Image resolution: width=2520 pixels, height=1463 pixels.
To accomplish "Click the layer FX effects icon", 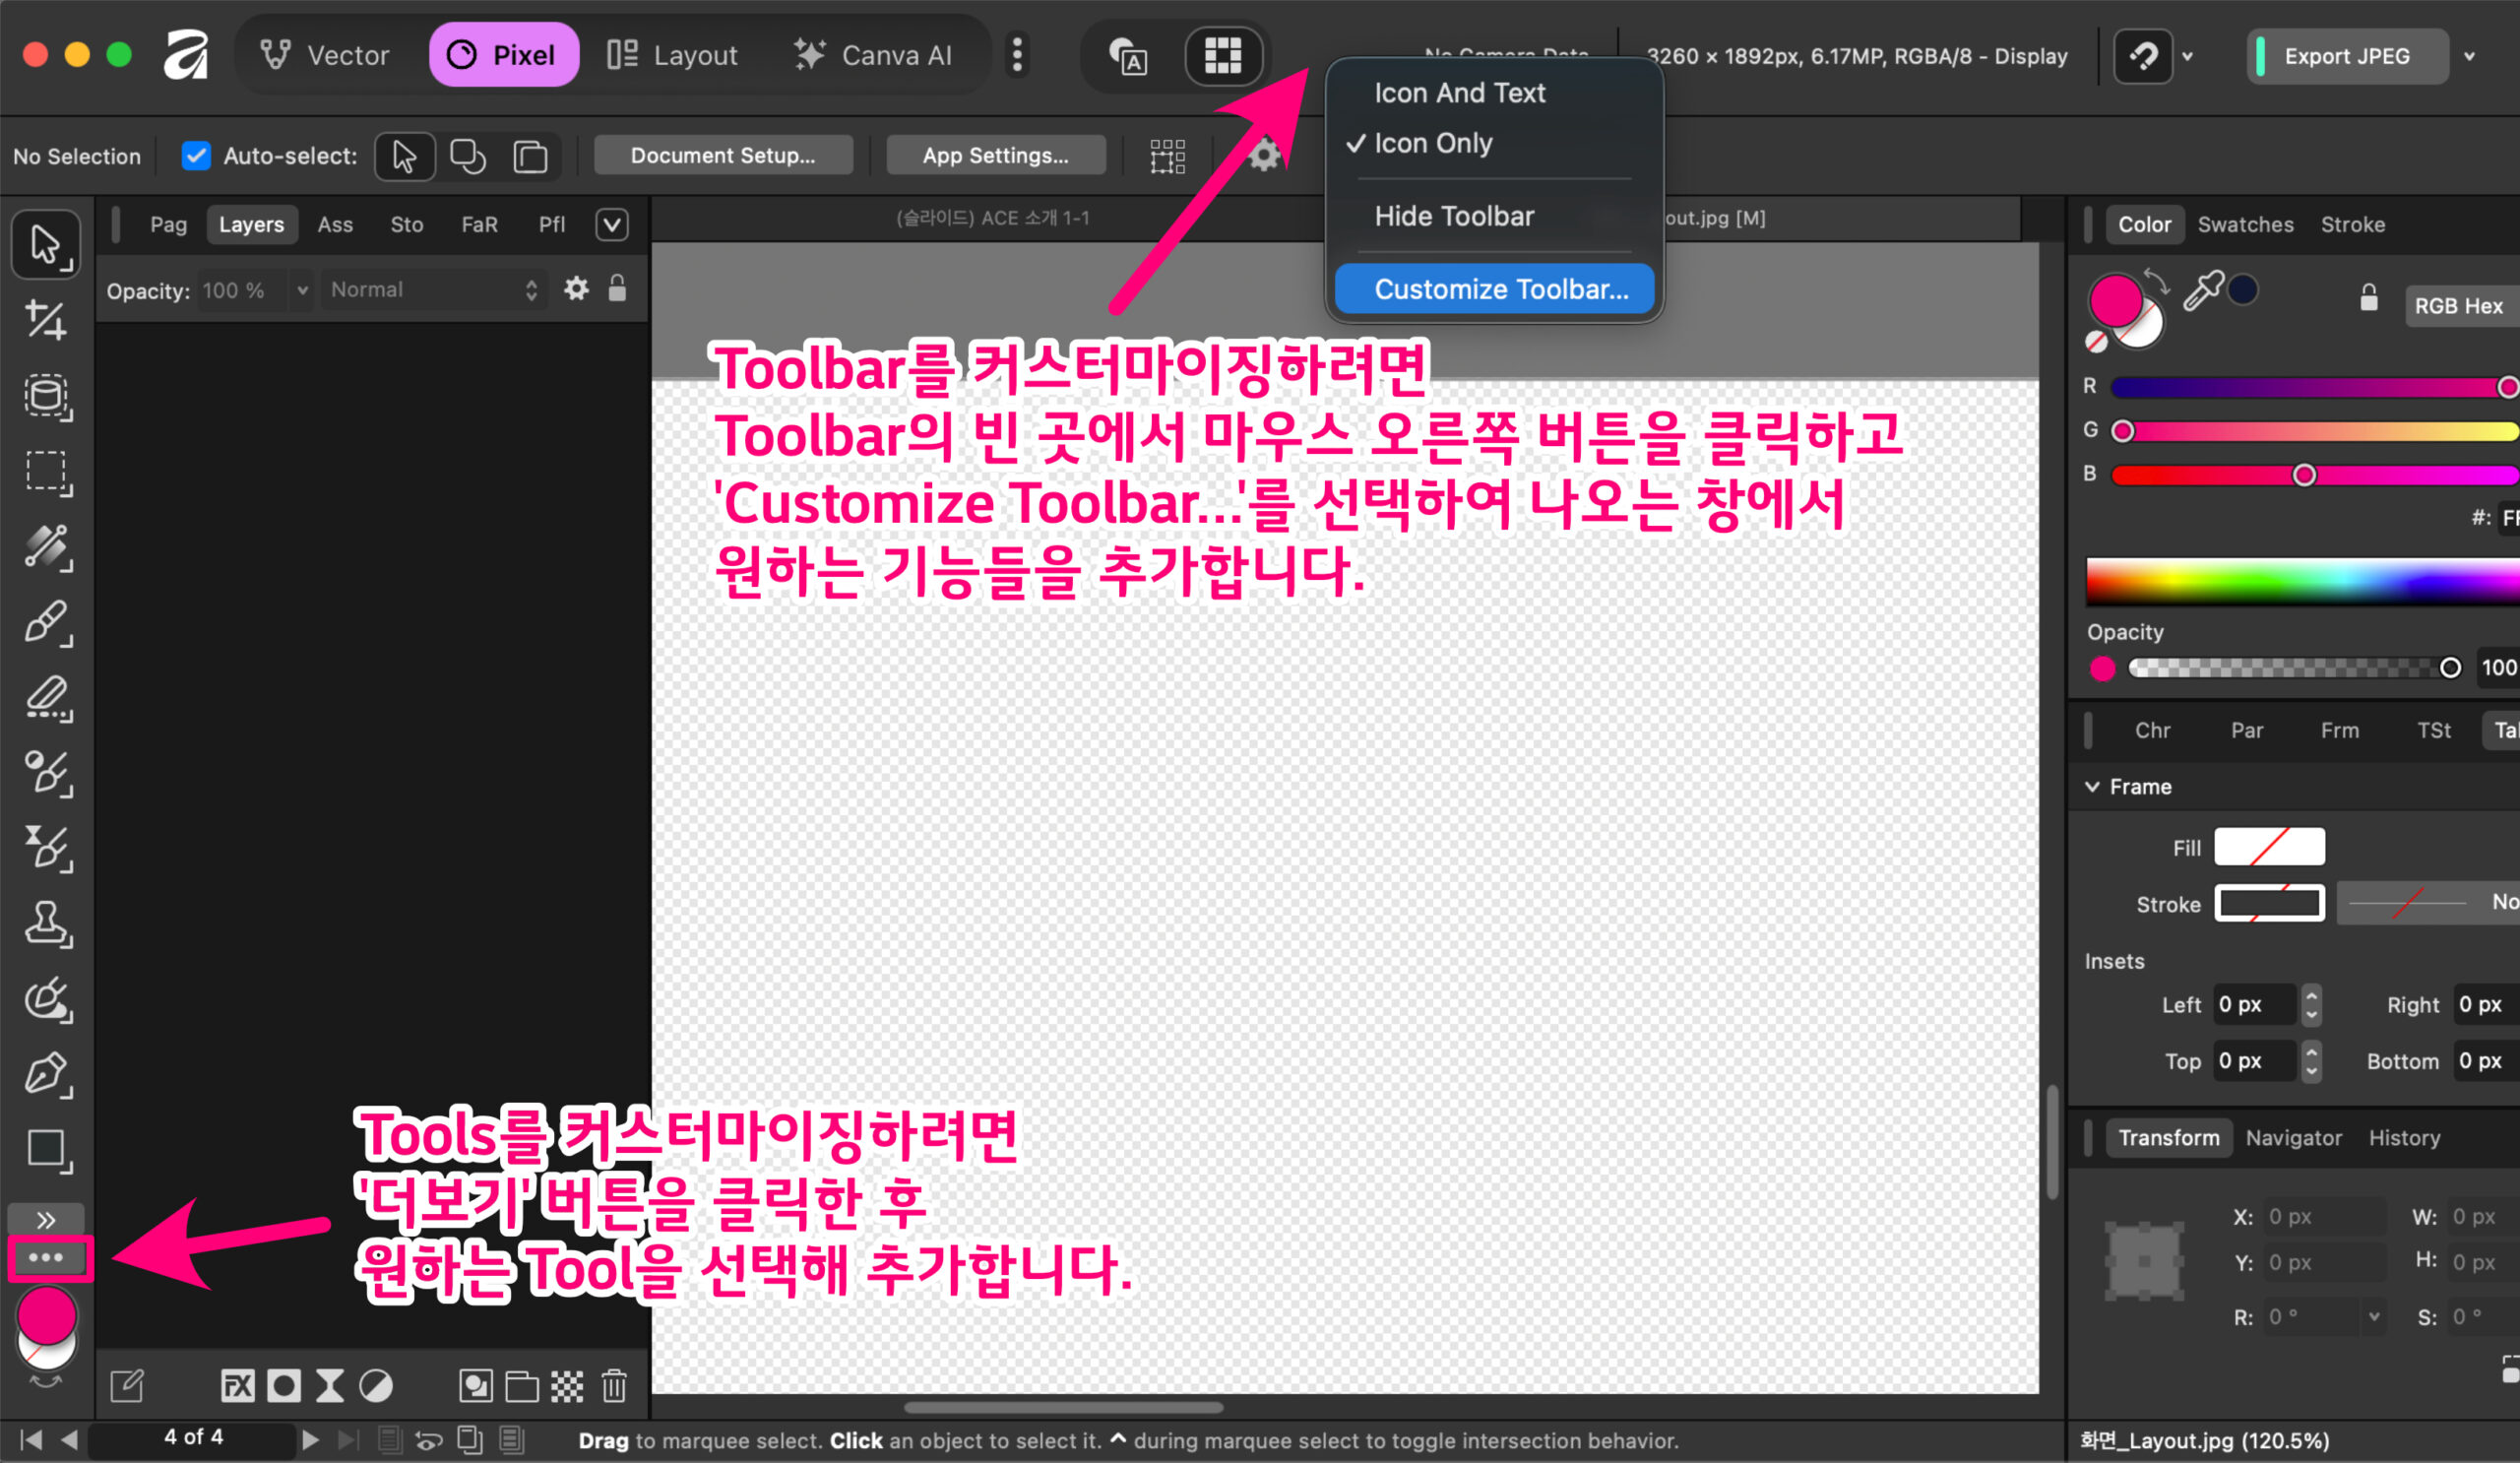I will tap(237, 1386).
